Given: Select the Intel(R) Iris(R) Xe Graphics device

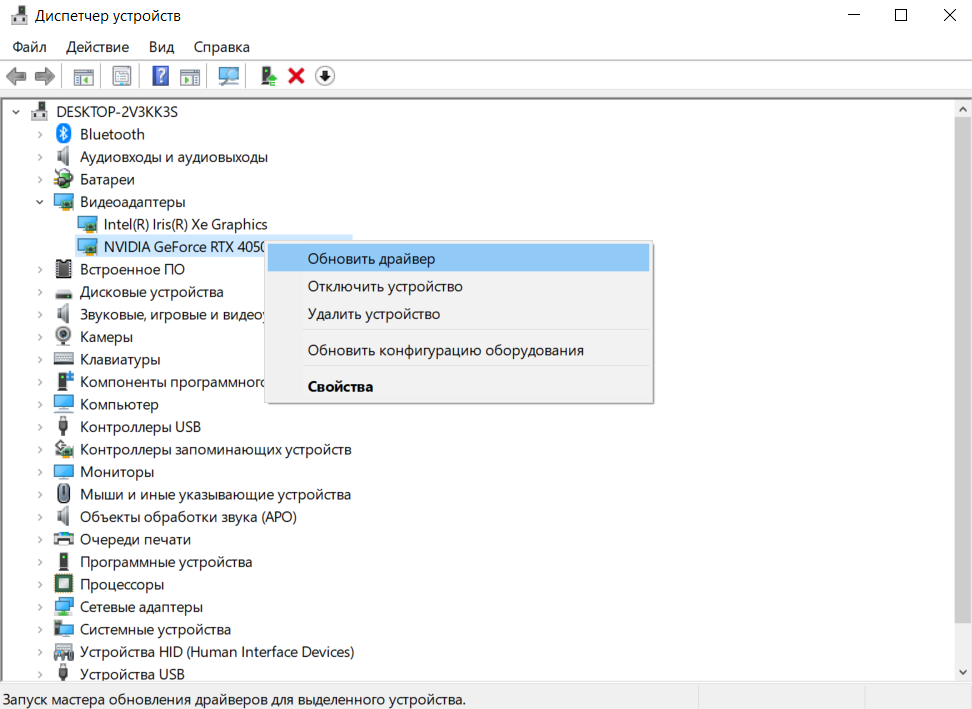Looking at the screenshot, I should 185,224.
